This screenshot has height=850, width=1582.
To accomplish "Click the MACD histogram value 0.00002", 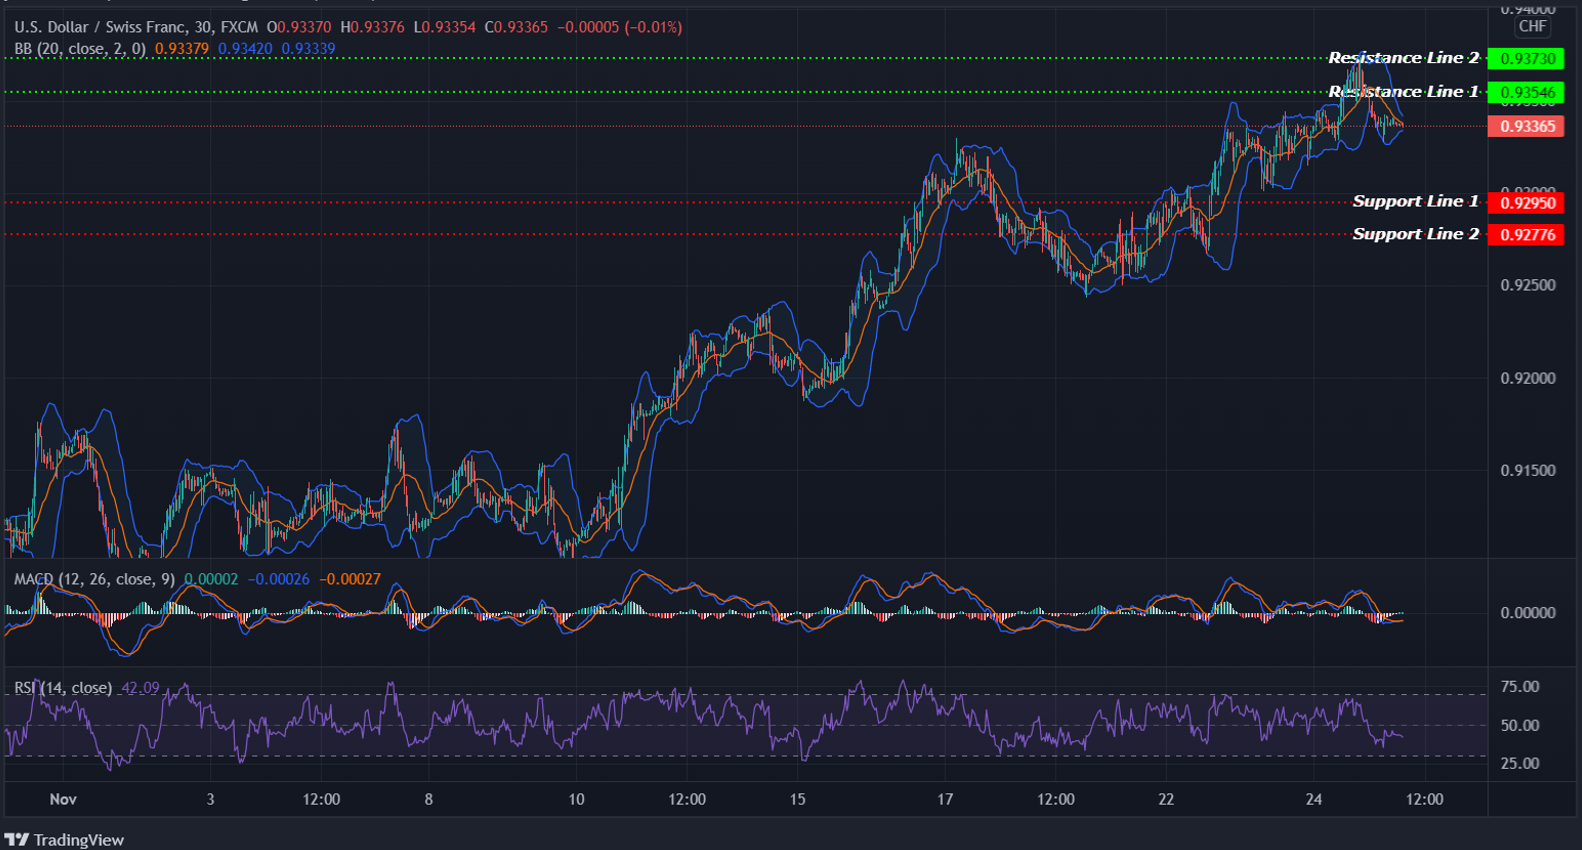I will click(x=211, y=579).
